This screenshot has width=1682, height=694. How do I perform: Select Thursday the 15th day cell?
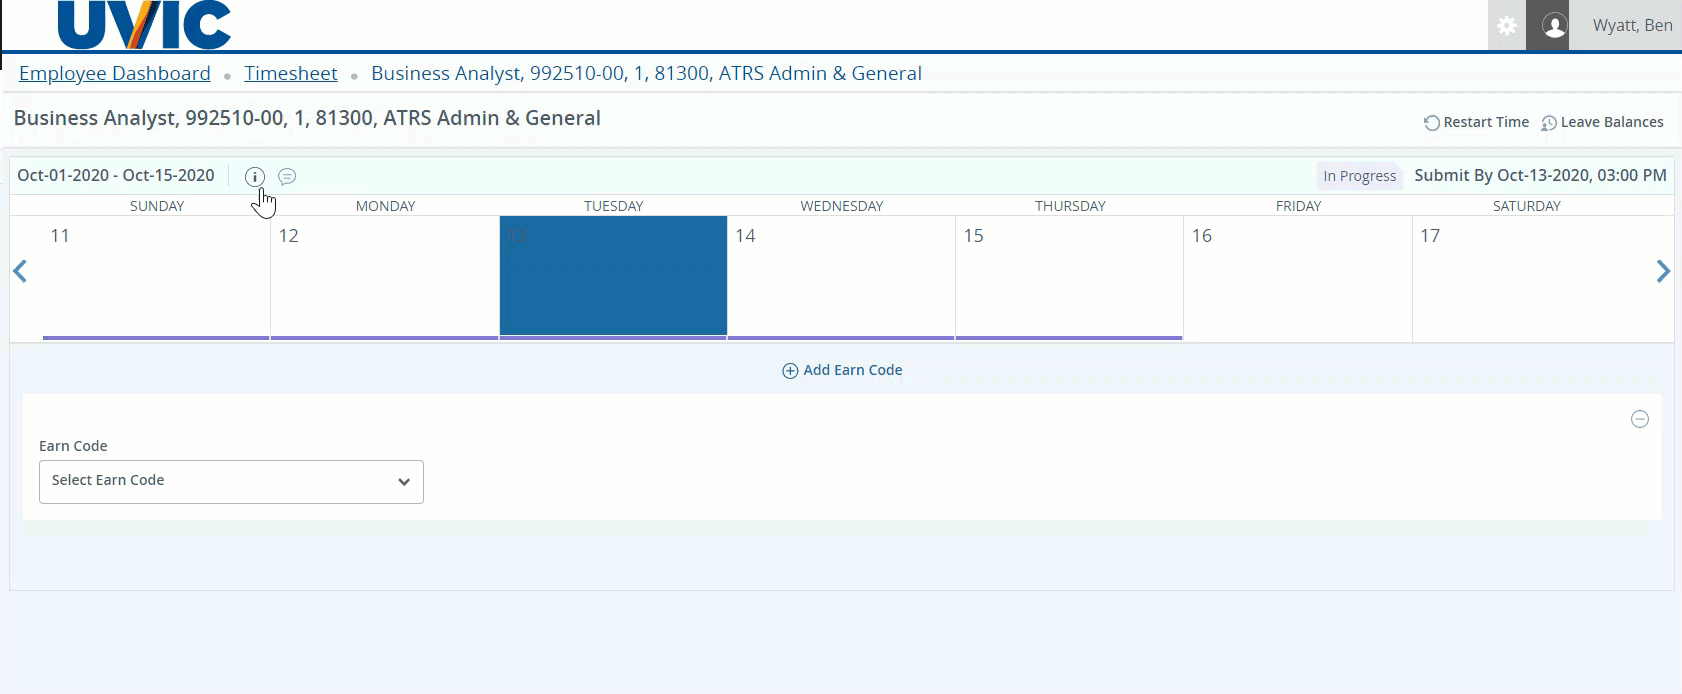tap(1069, 276)
